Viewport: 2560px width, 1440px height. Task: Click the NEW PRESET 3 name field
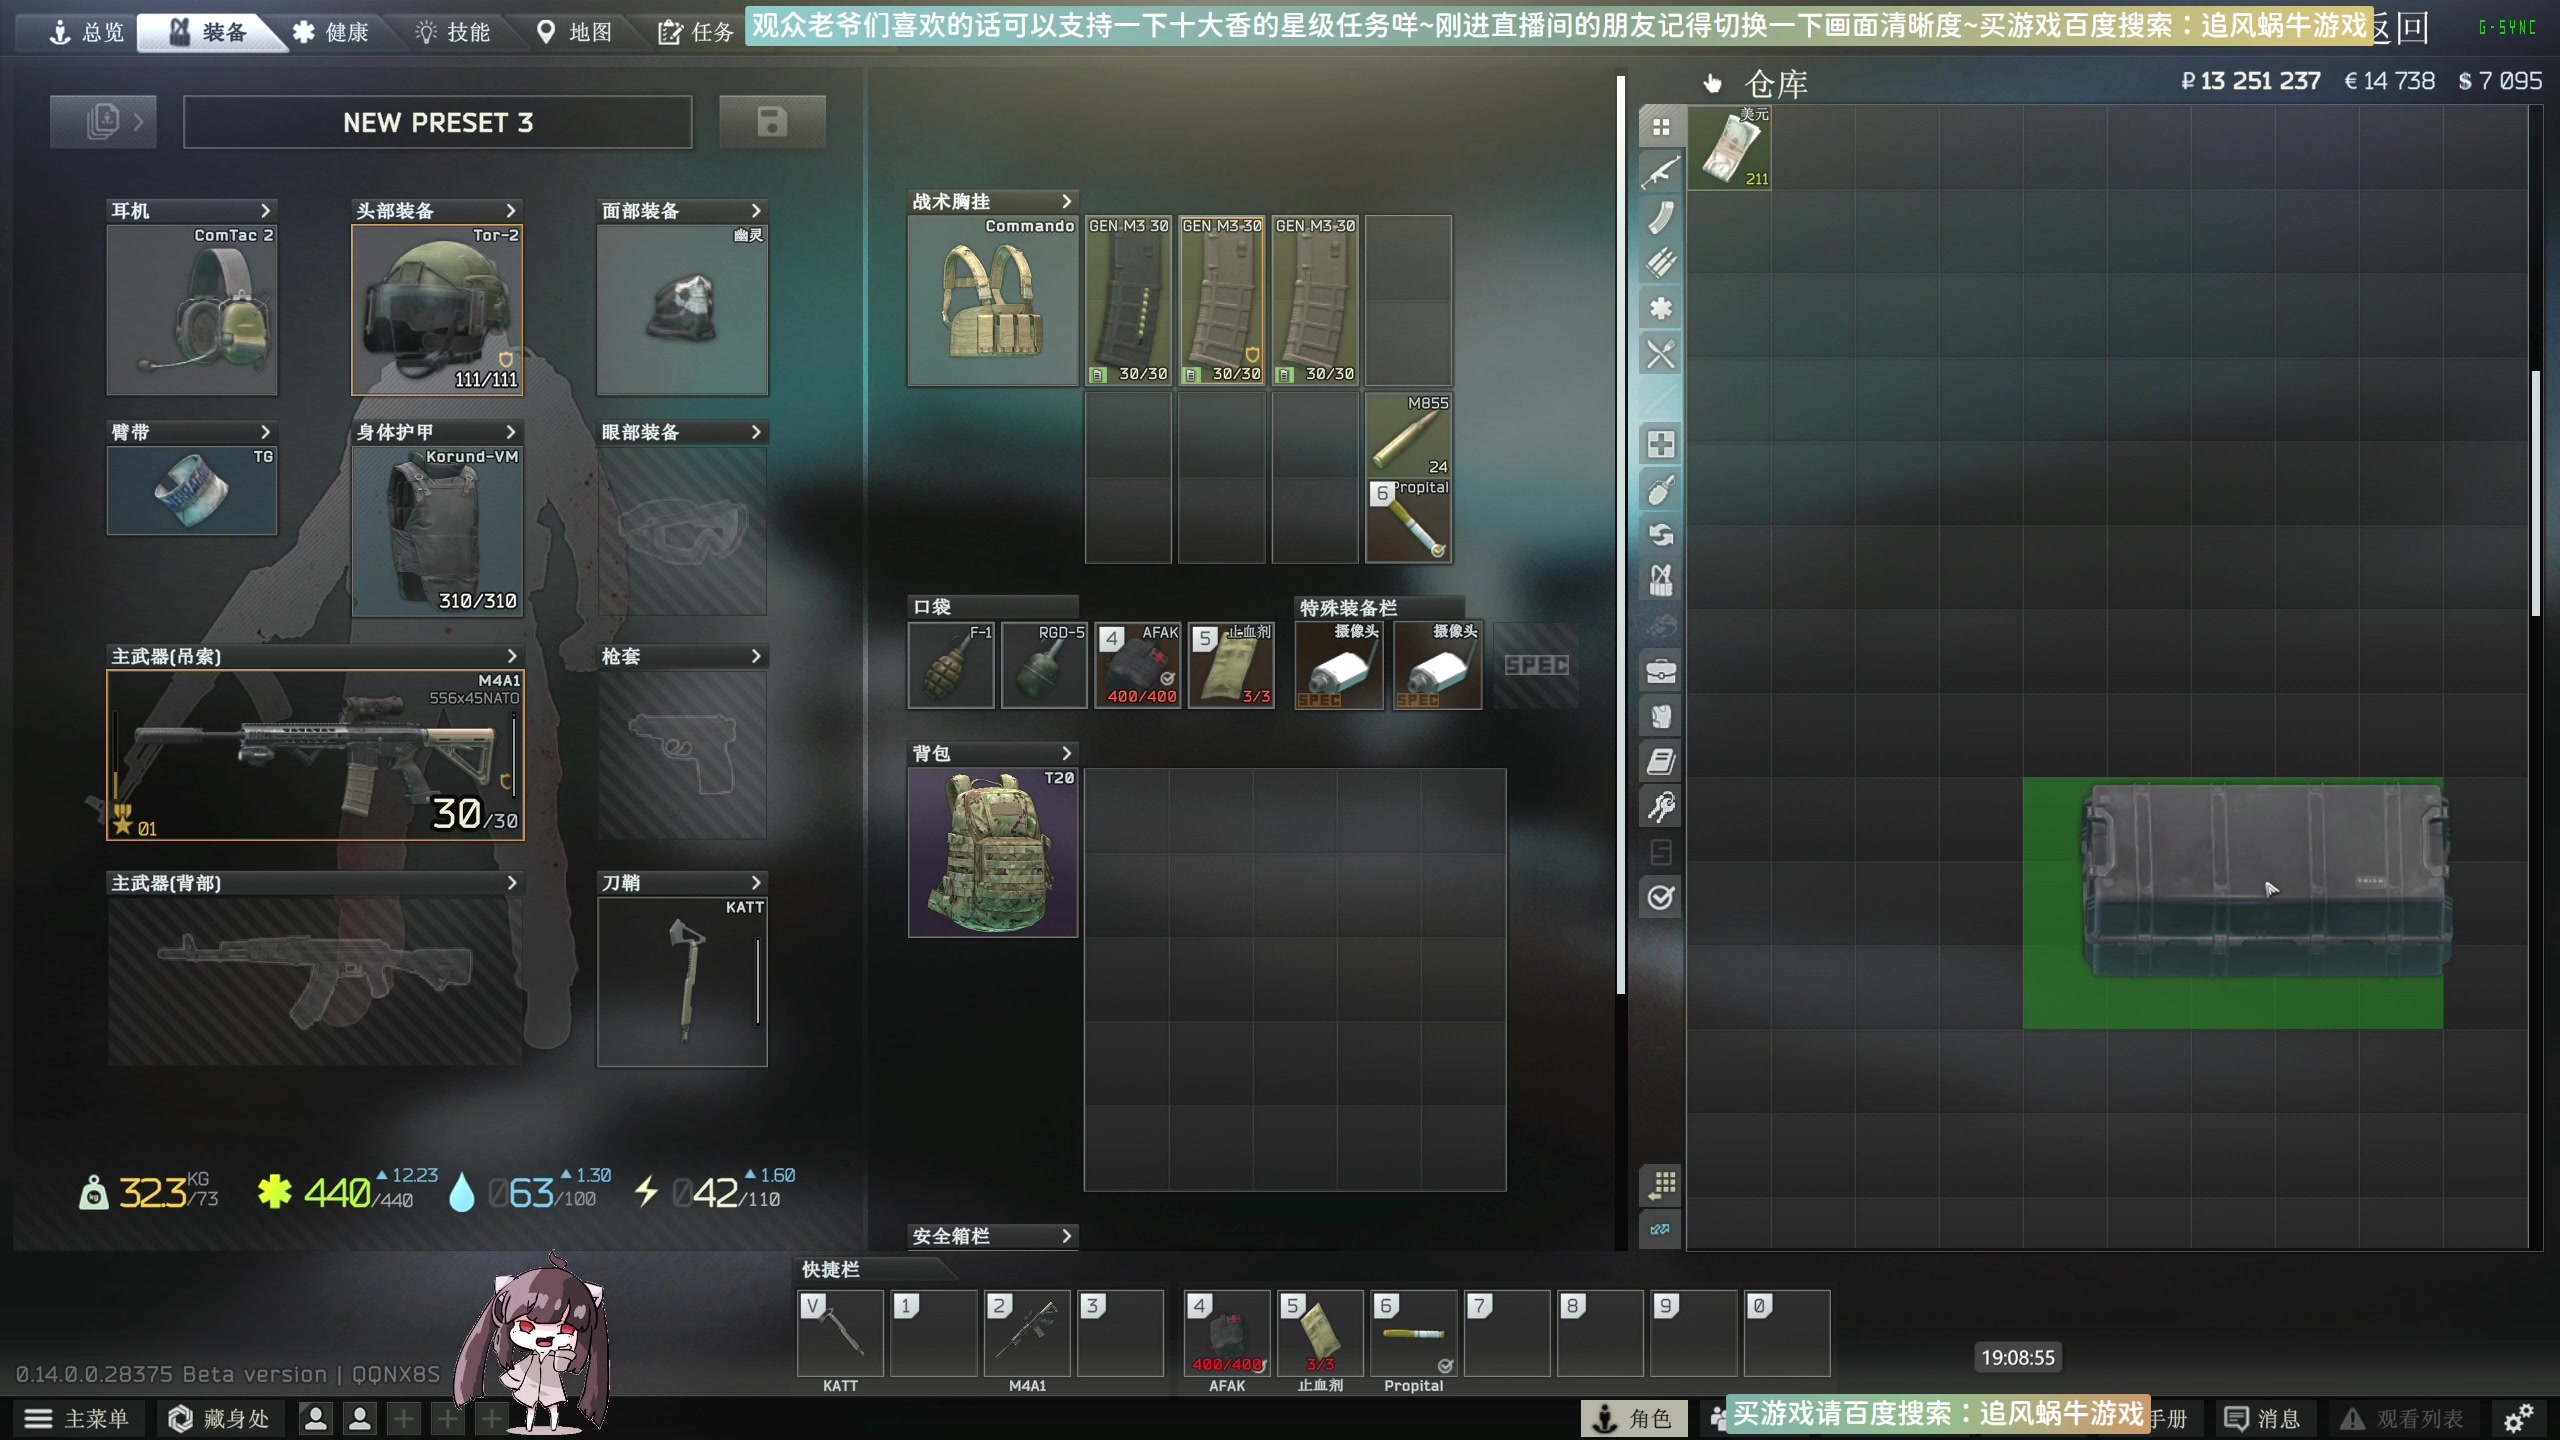point(437,122)
